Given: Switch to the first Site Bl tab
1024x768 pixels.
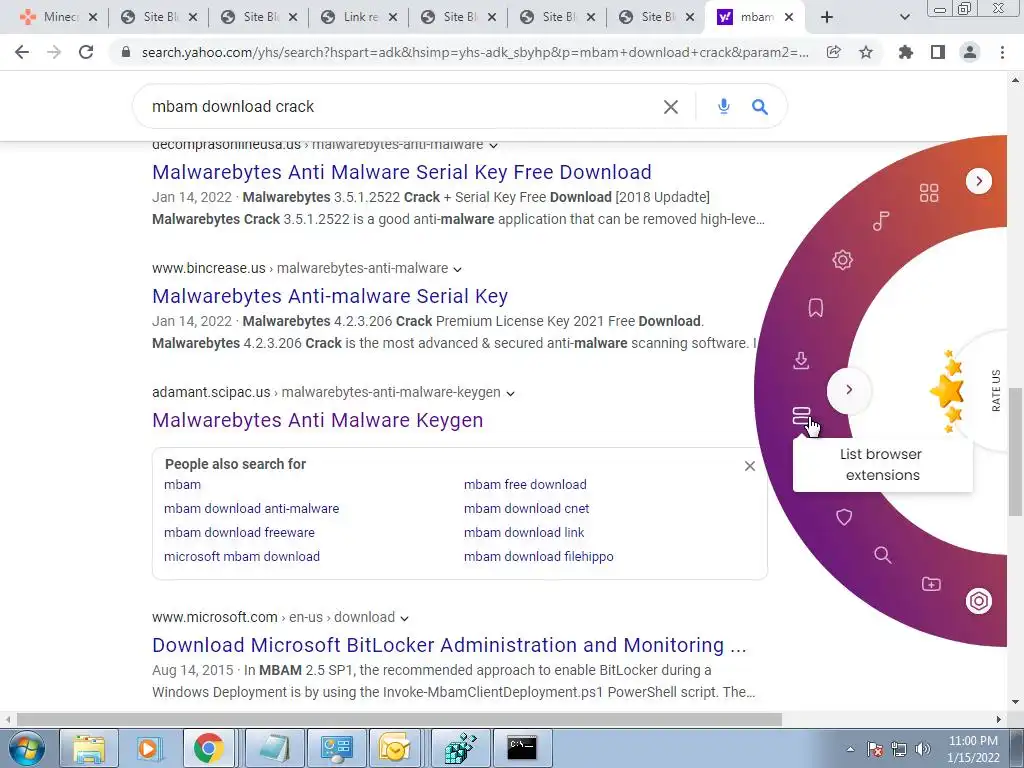Looking at the screenshot, I should pos(161,17).
